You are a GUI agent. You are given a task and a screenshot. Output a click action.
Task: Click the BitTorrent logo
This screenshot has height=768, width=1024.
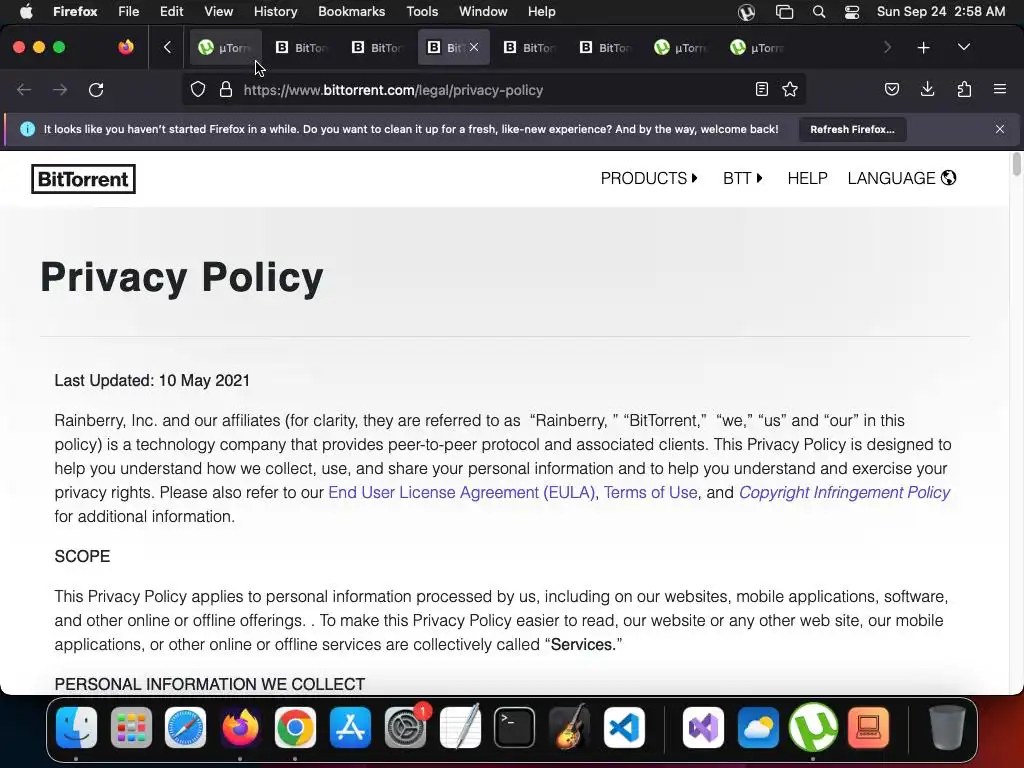click(84, 179)
